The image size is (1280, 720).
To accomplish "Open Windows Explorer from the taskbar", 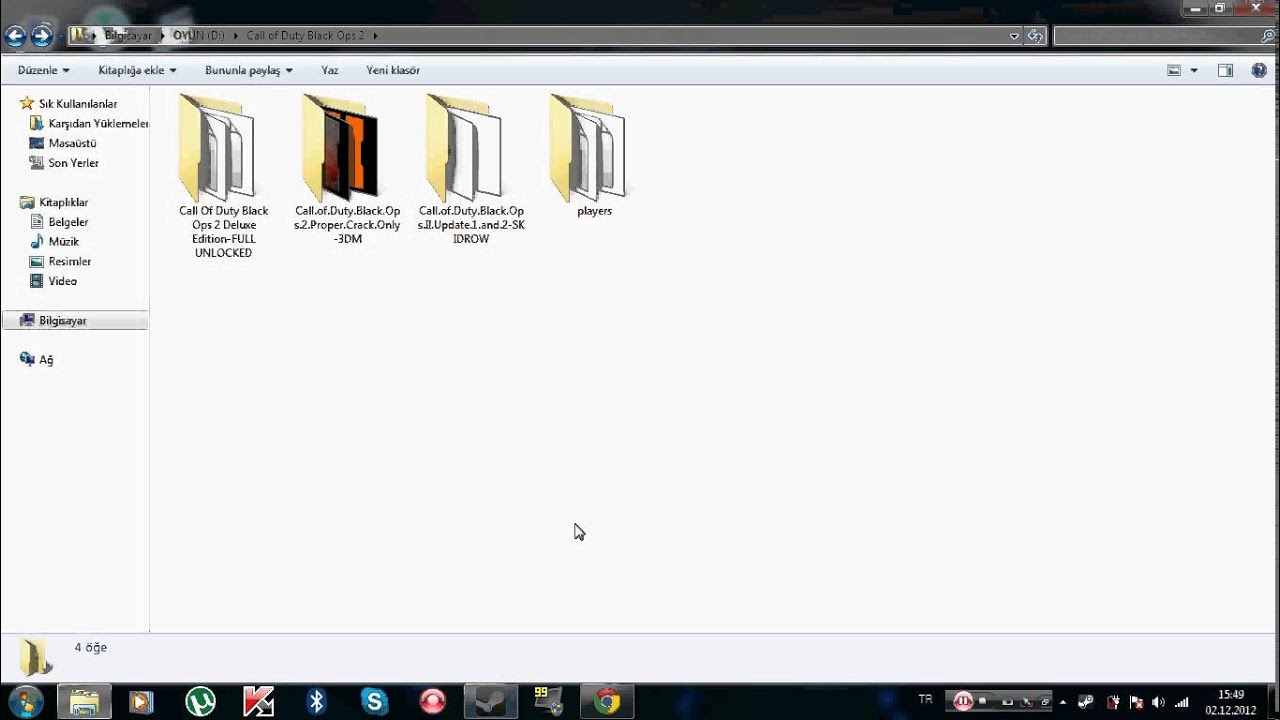I will click(x=84, y=702).
